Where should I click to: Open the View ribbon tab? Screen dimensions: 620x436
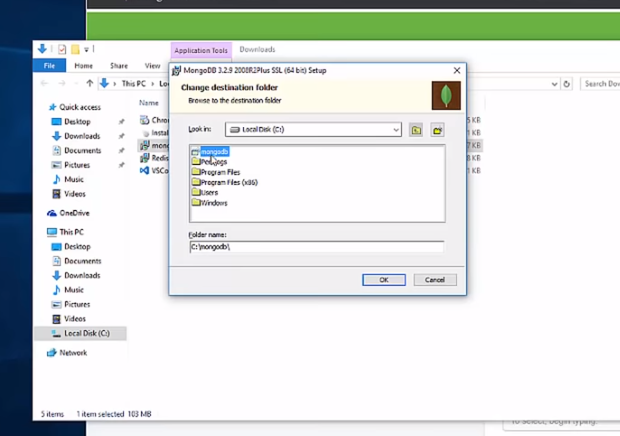pos(152,66)
